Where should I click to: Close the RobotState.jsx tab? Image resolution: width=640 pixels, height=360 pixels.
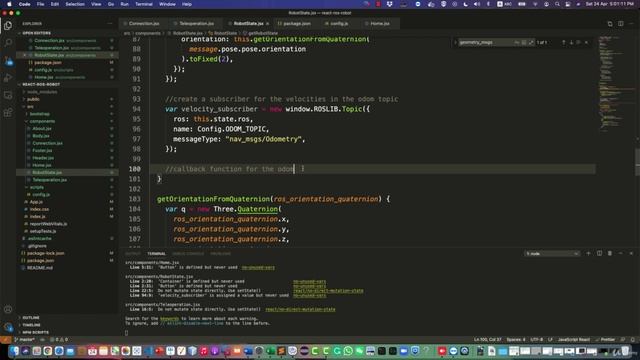click(267, 24)
